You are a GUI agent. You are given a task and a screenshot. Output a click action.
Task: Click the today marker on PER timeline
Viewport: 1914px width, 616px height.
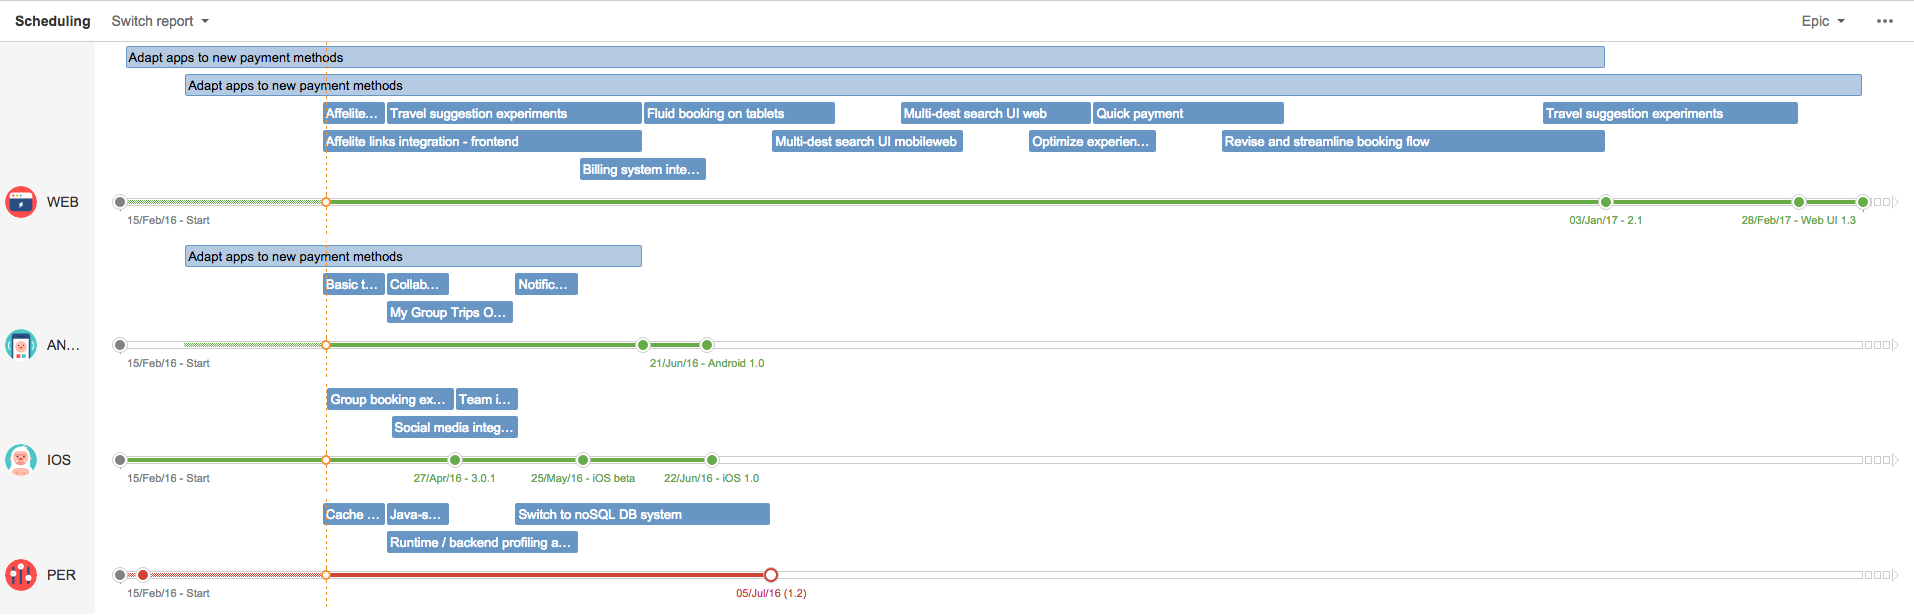326,575
